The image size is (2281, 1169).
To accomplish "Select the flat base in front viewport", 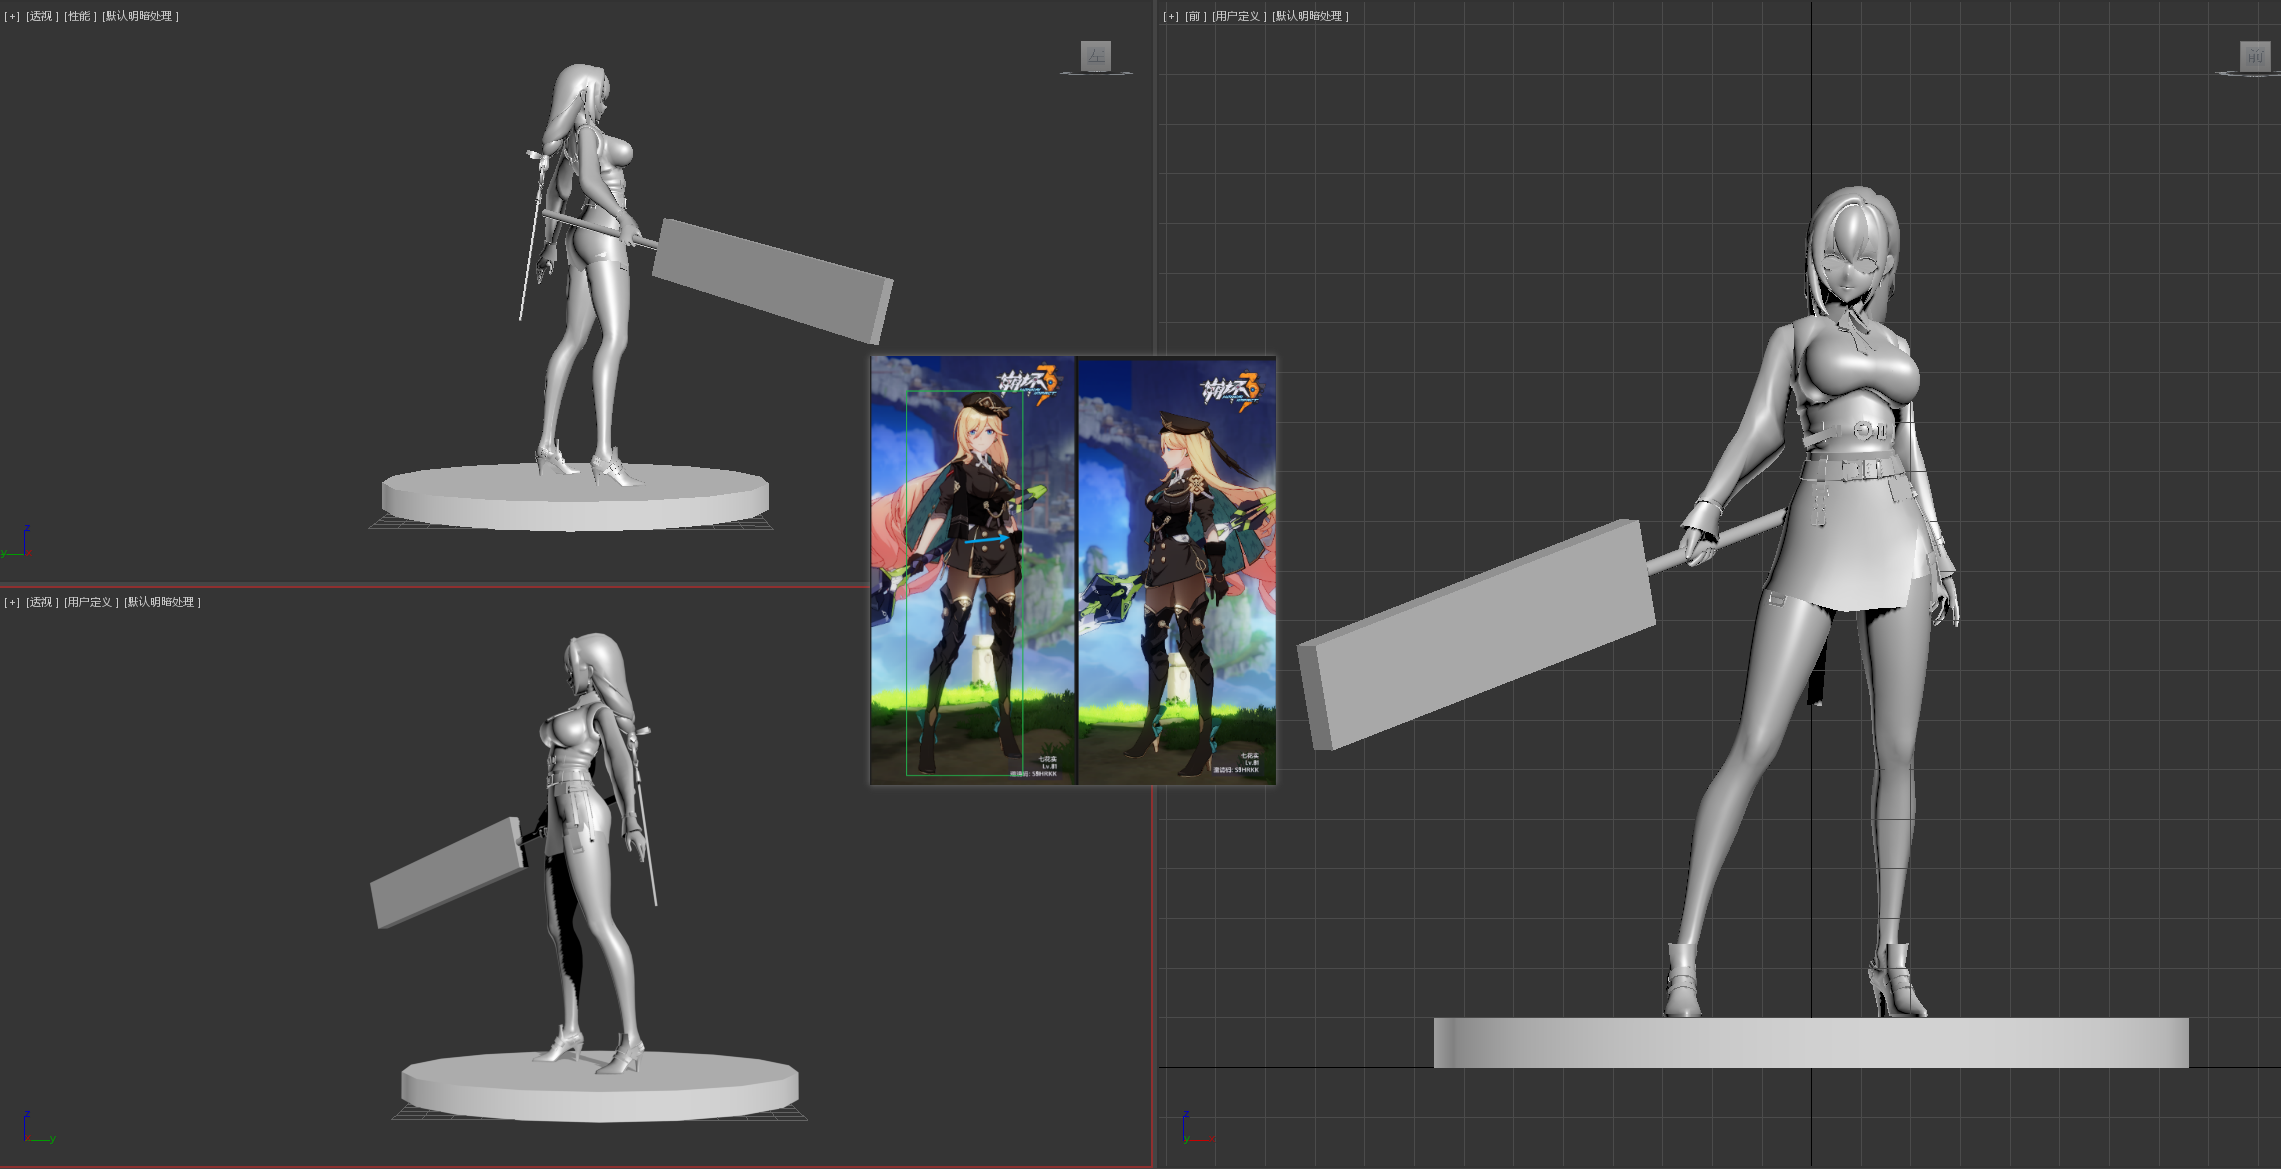I will [1811, 1043].
